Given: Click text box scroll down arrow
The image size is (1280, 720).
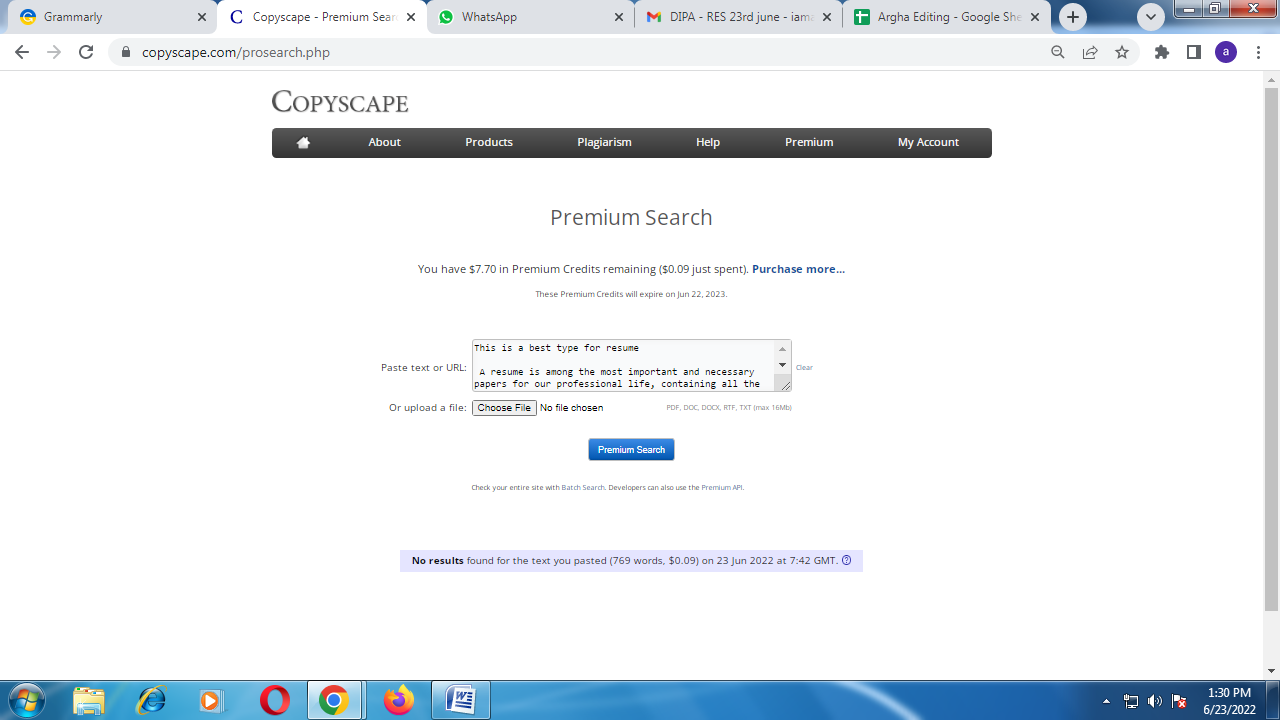Looking at the screenshot, I should (x=782, y=365).
